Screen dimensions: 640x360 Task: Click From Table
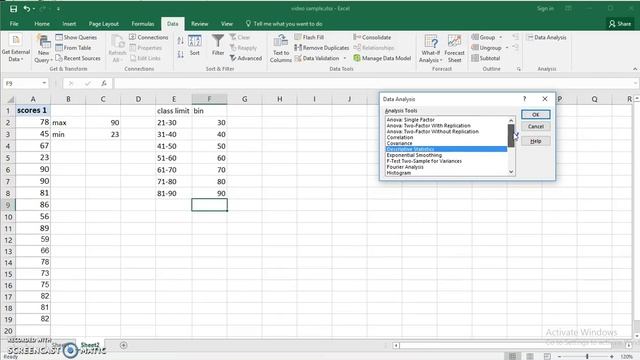(x=73, y=48)
